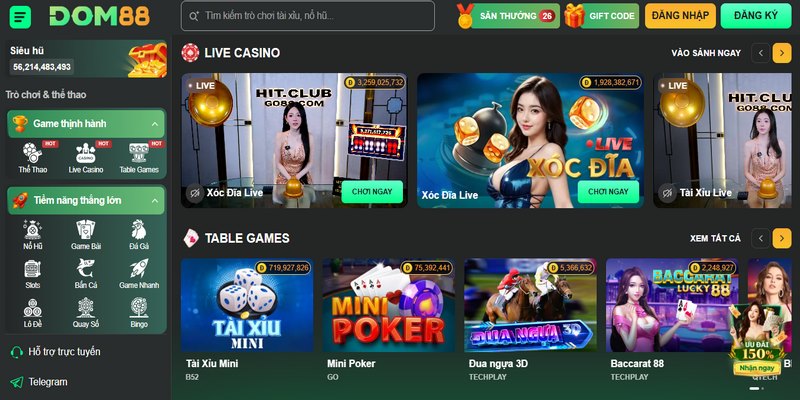Go to next Table Games with yellow arrow
Screen dimensions: 800x400
click(x=782, y=238)
